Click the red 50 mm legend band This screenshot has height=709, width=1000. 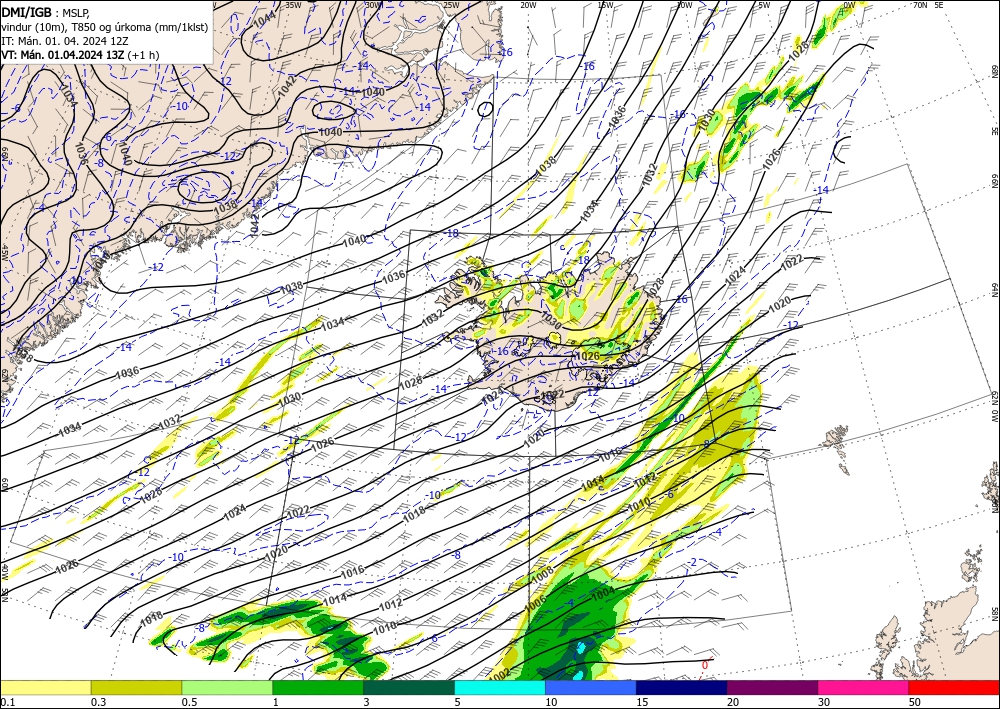click(954, 687)
